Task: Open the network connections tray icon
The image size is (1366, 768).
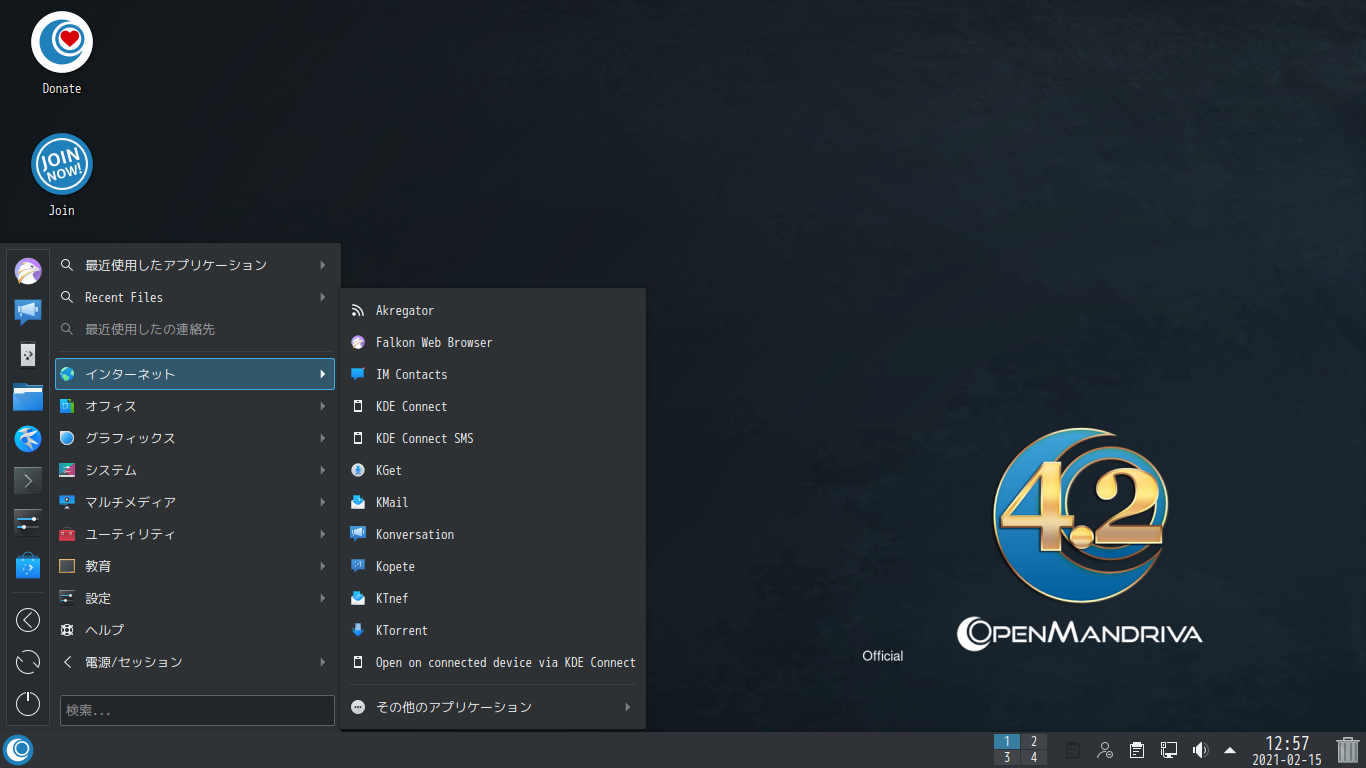Action: 1169,750
